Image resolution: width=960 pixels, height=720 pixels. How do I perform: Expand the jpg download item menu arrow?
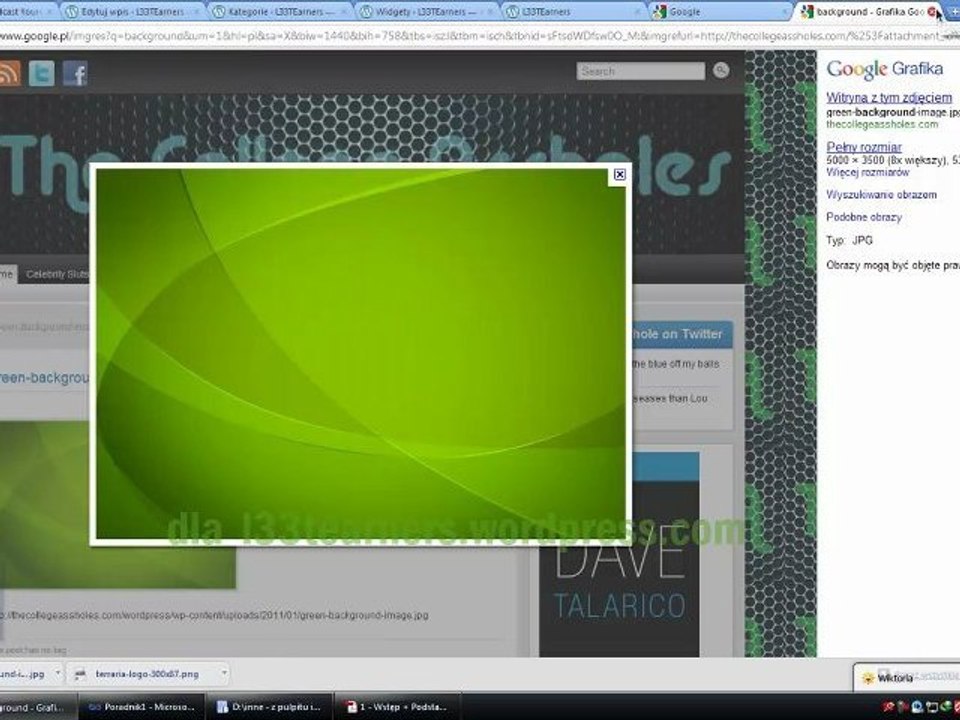58,673
